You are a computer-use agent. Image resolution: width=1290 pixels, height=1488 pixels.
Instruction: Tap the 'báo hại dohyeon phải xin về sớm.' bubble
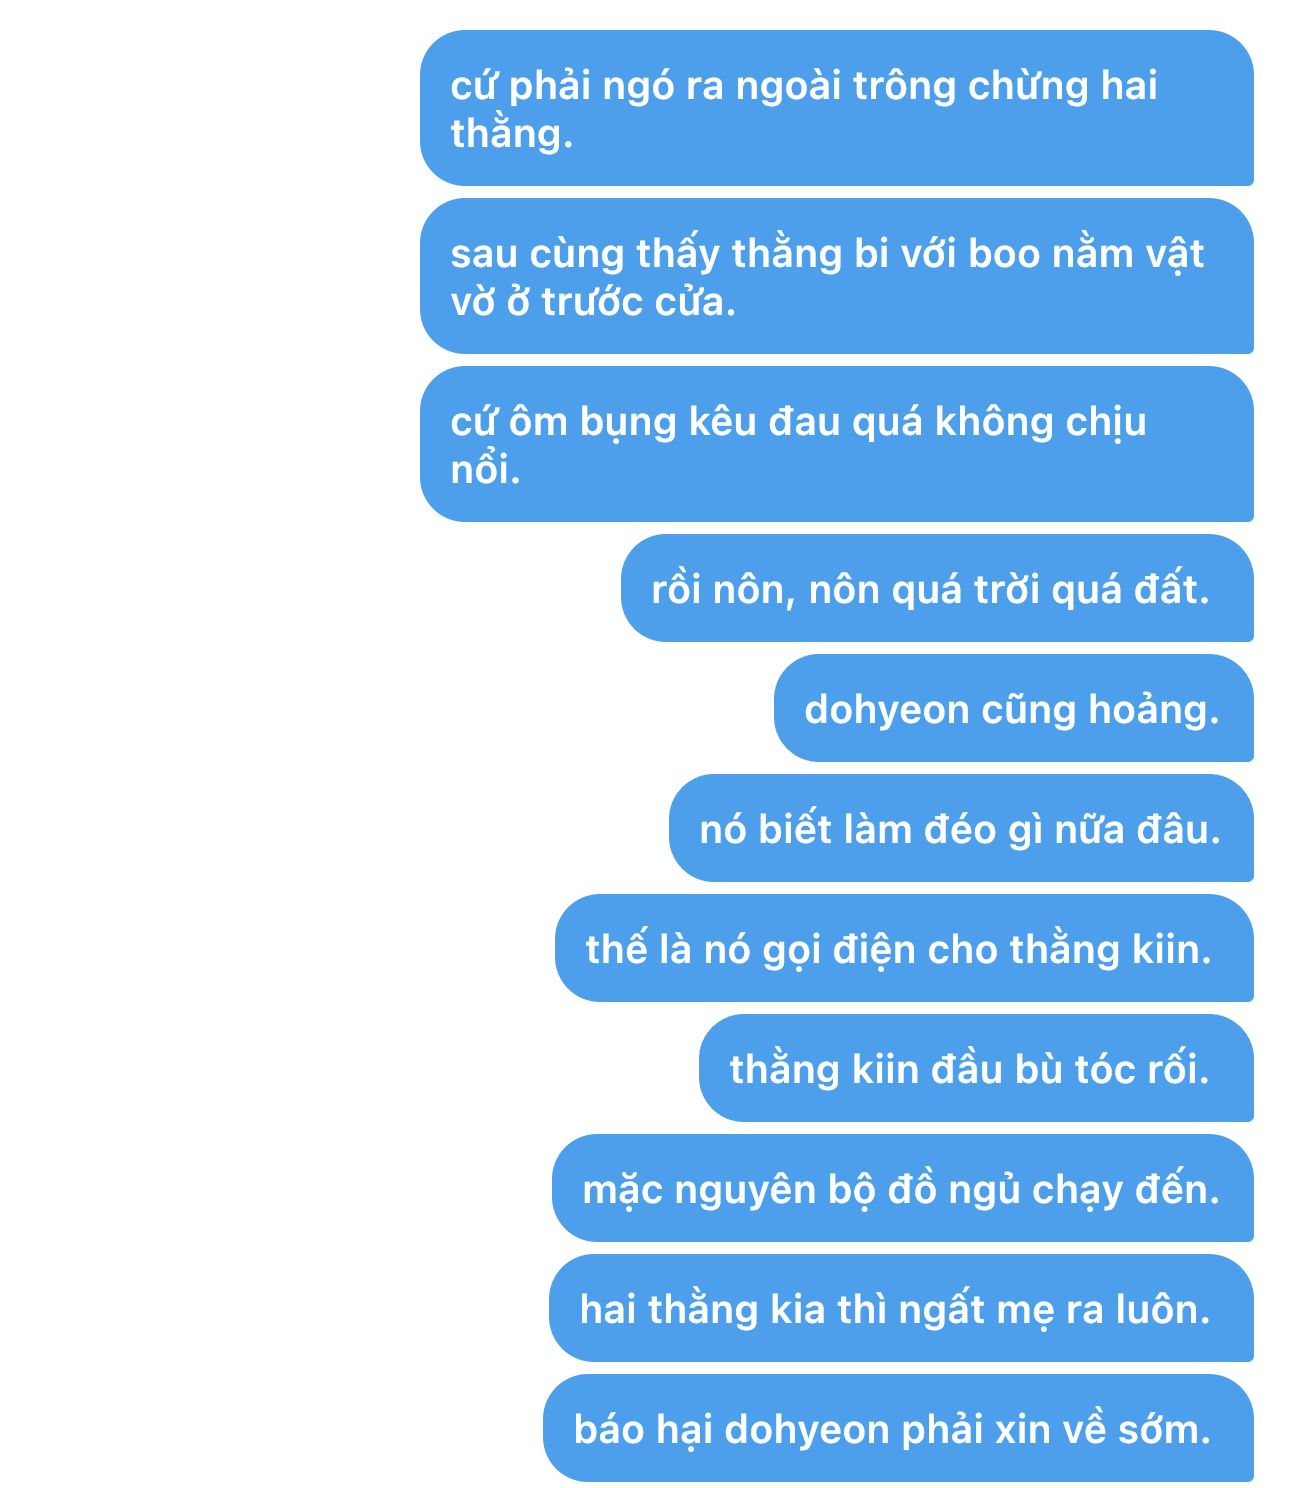[x=898, y=1428]
